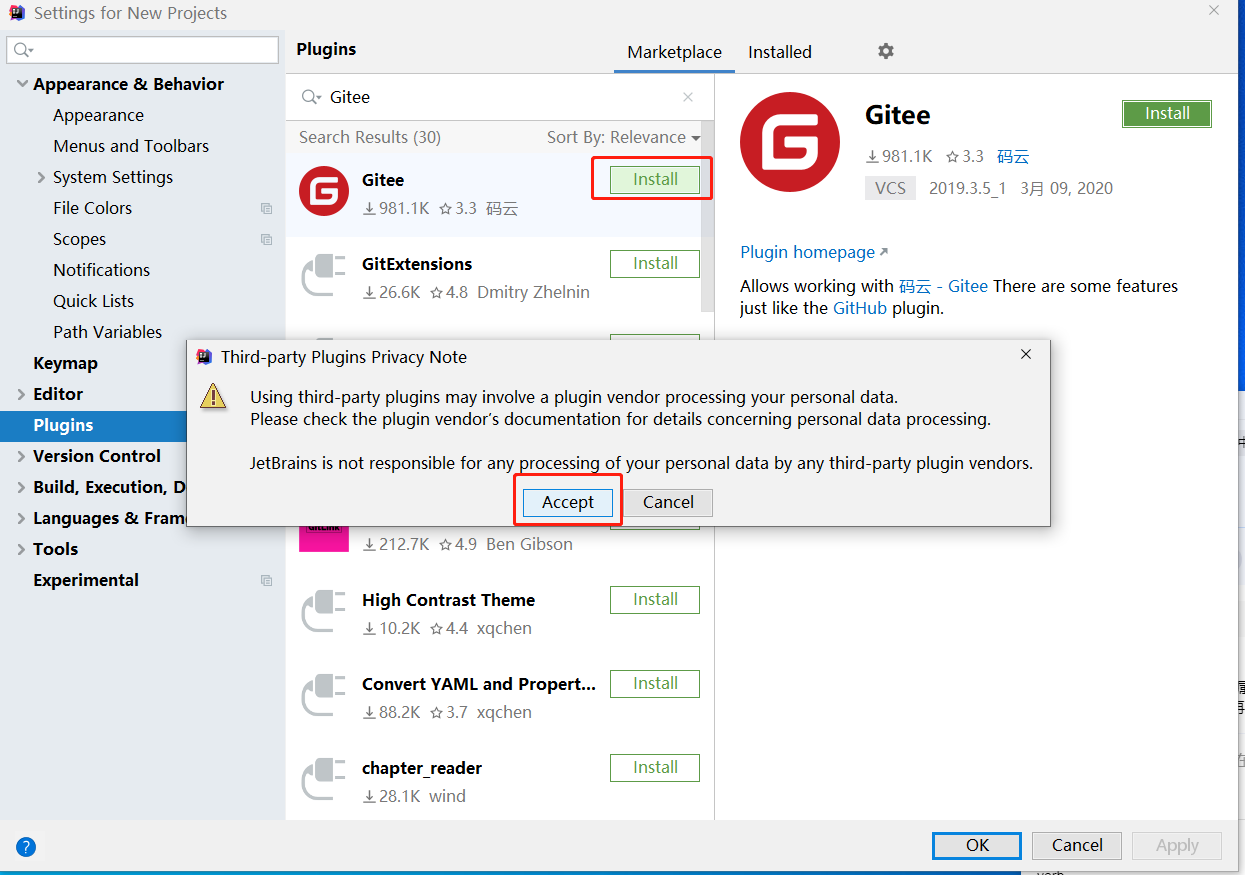Collapse Appearance & Behavior section
Image resolution: width=1245 pixels, height=875 pixels.
[x=22, y=84]
